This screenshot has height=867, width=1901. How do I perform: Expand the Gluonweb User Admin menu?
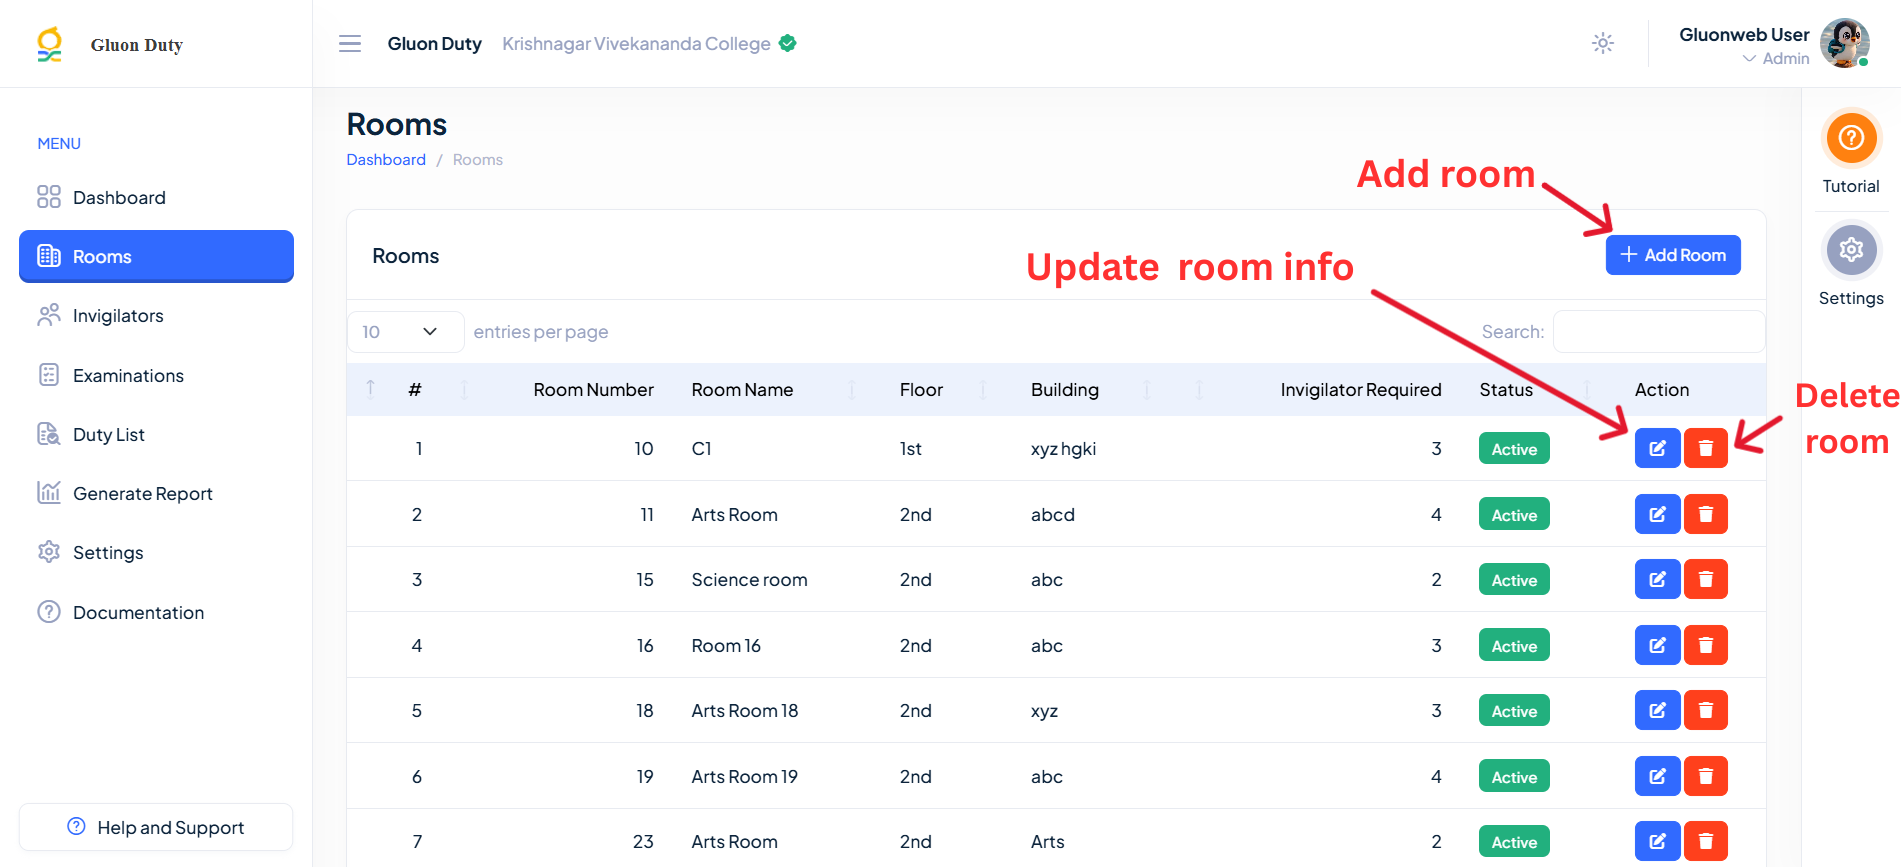[x=1744, y=46]
